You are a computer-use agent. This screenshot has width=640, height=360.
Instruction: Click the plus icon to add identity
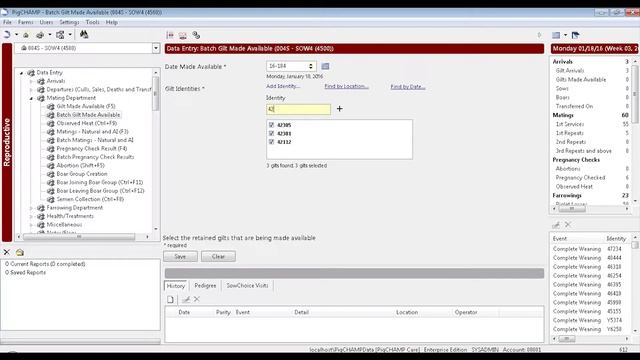coord(340,109)
